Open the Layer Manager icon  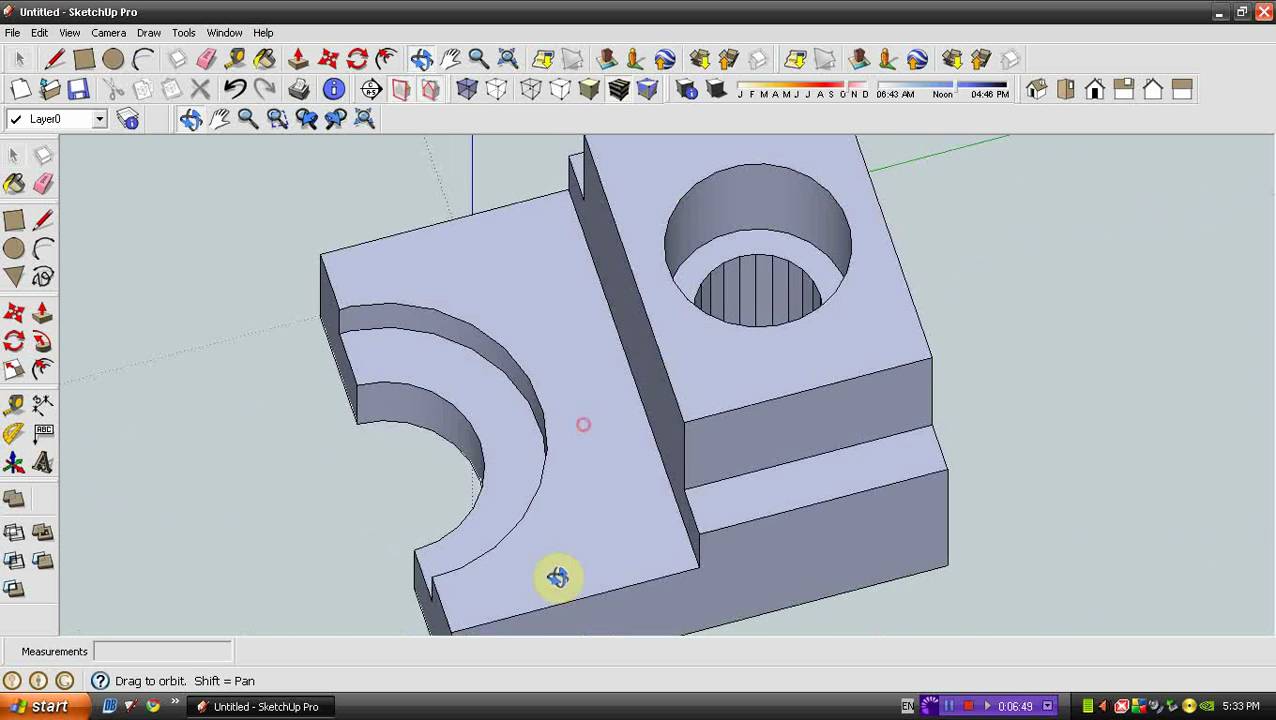(128, 119)
